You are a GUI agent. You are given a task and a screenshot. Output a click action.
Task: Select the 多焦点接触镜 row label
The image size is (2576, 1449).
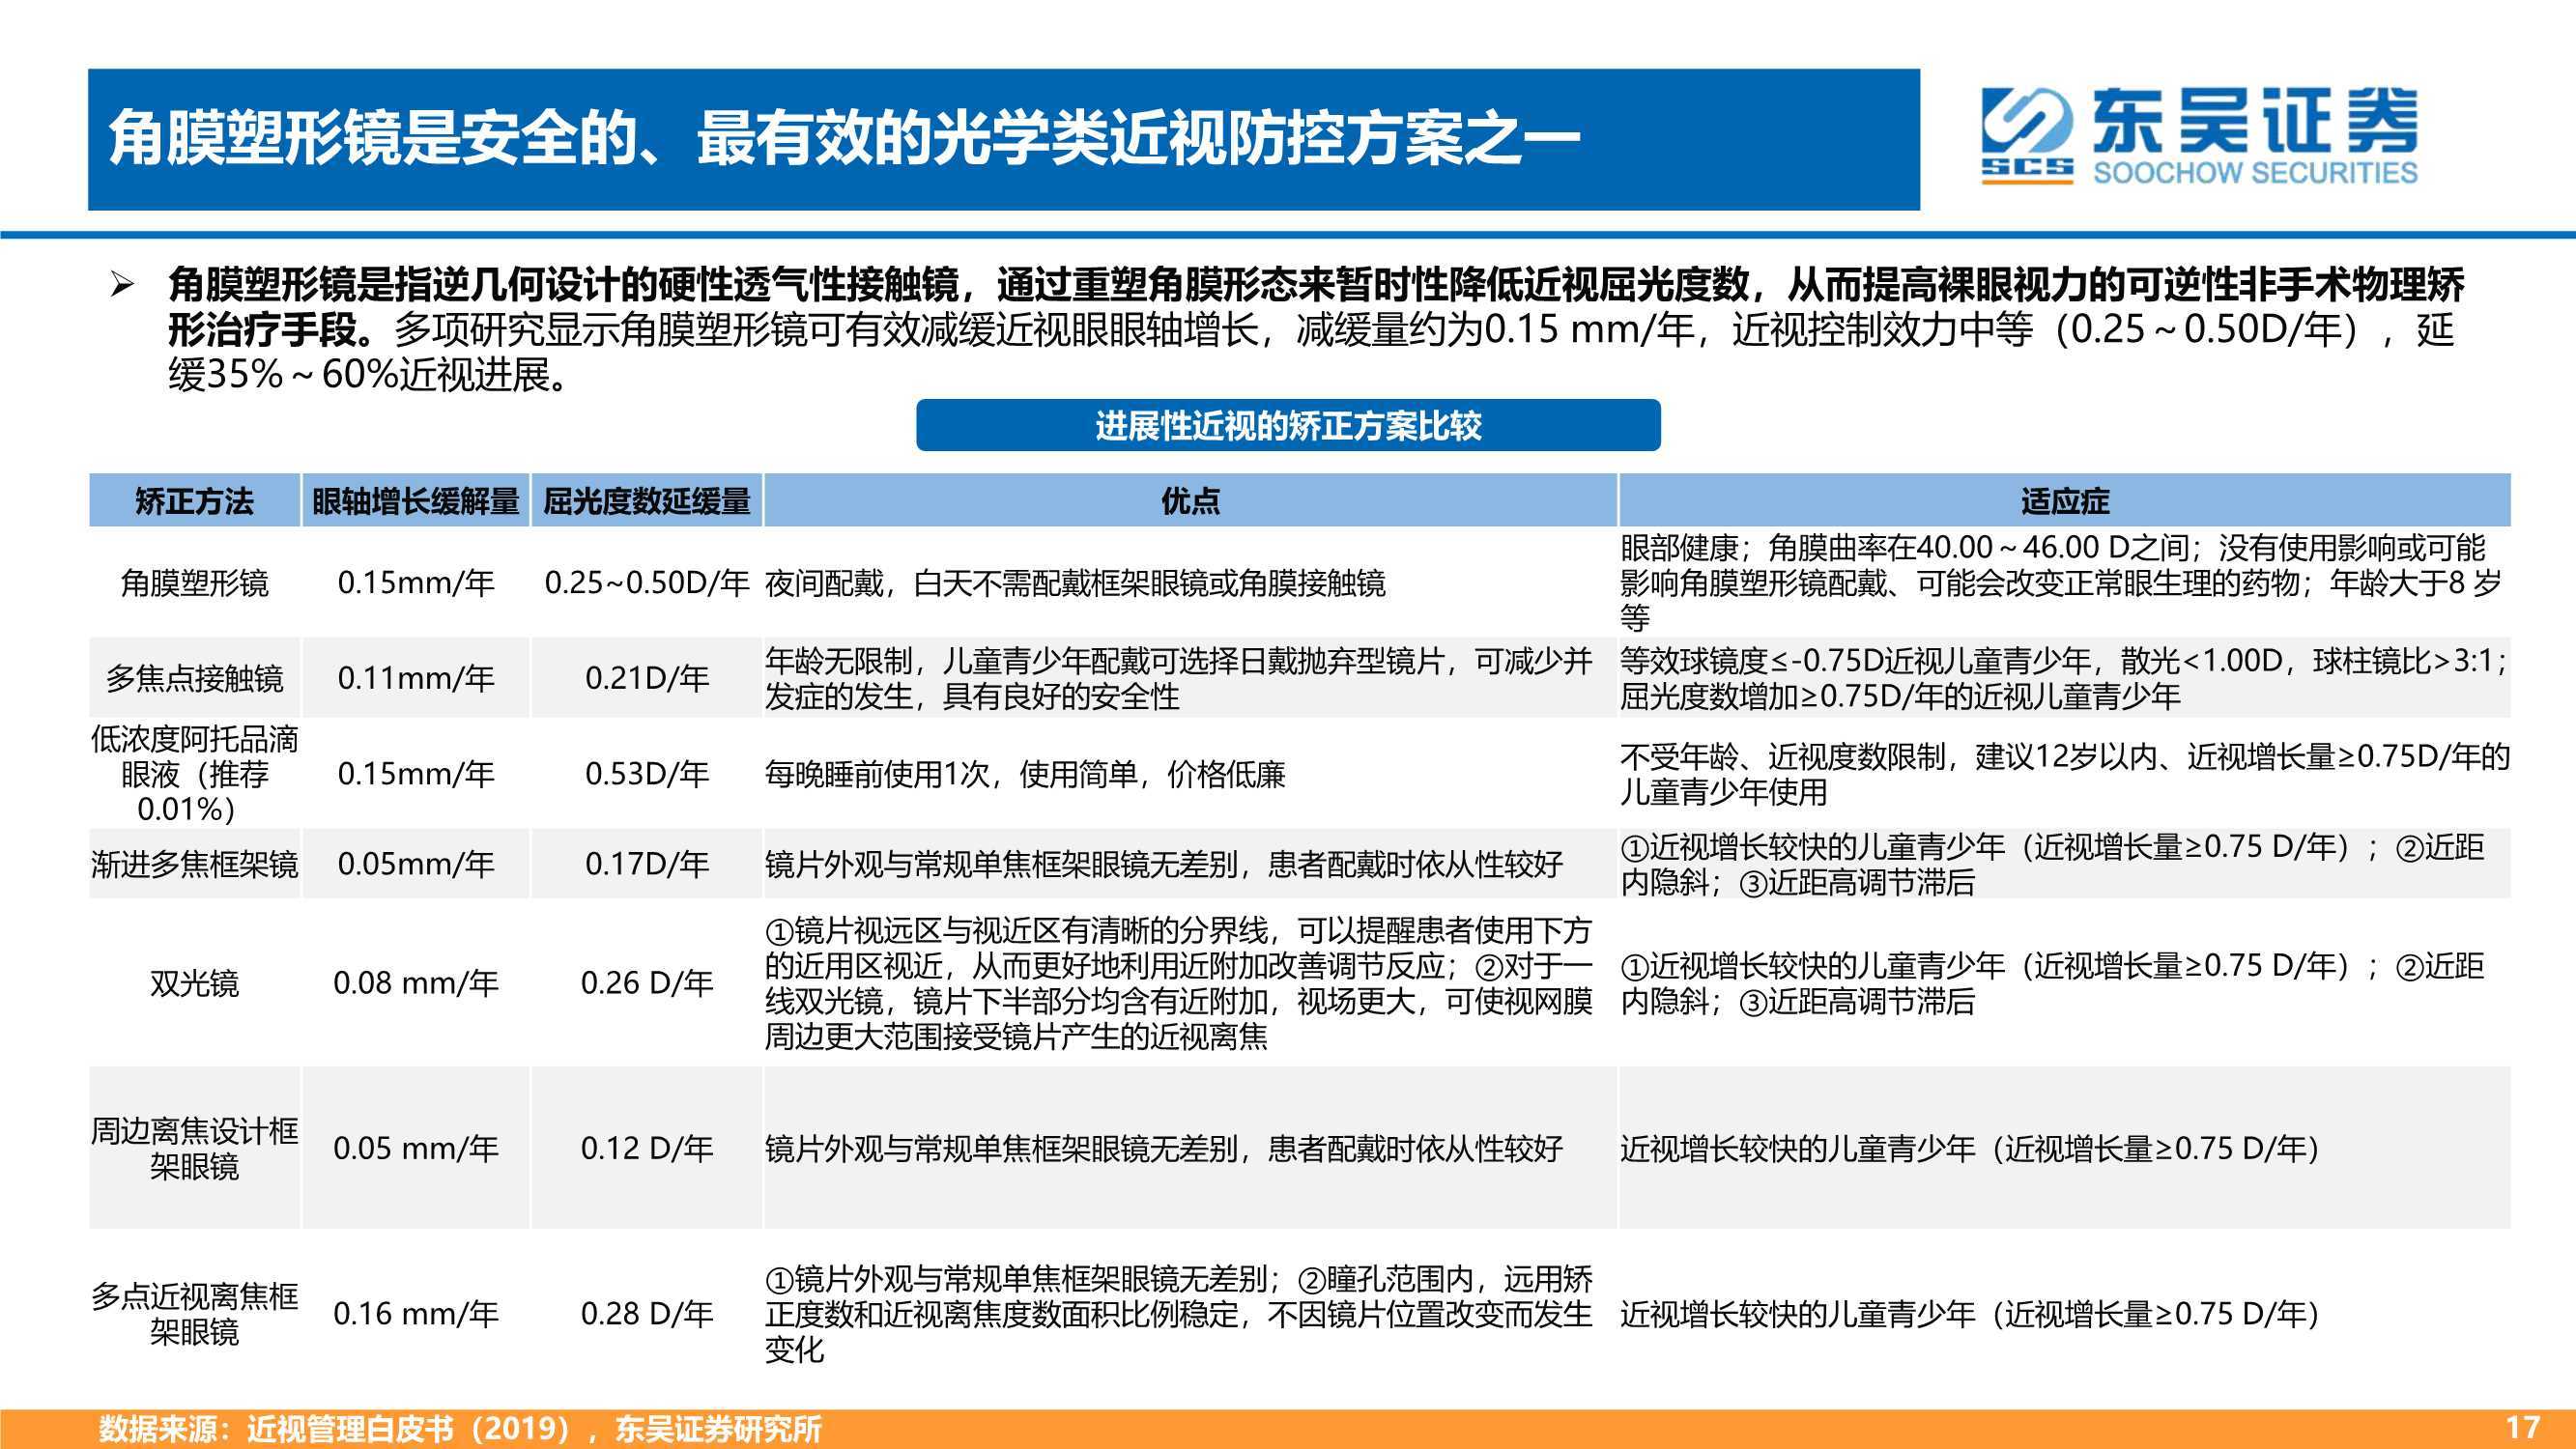194,679
